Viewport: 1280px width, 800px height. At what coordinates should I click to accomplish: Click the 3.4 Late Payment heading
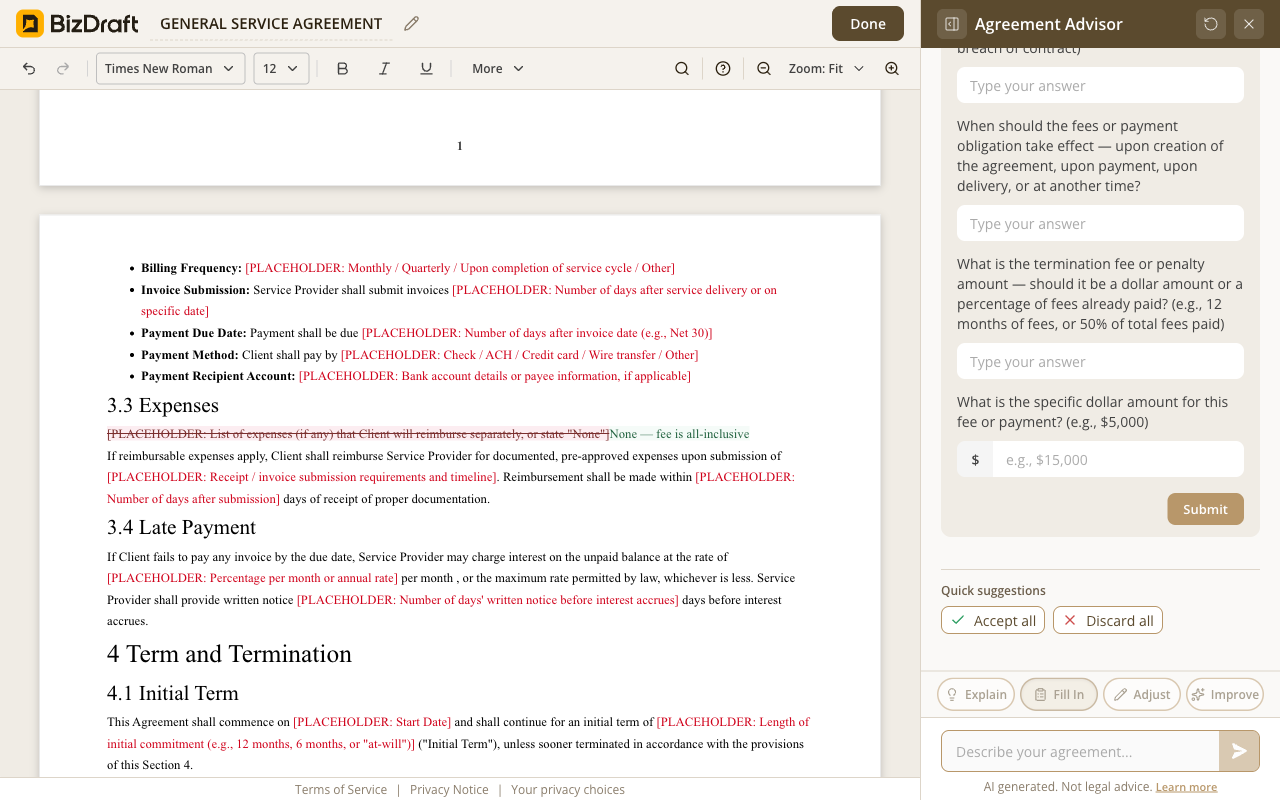pyautogui.click(x=182, y=527)
